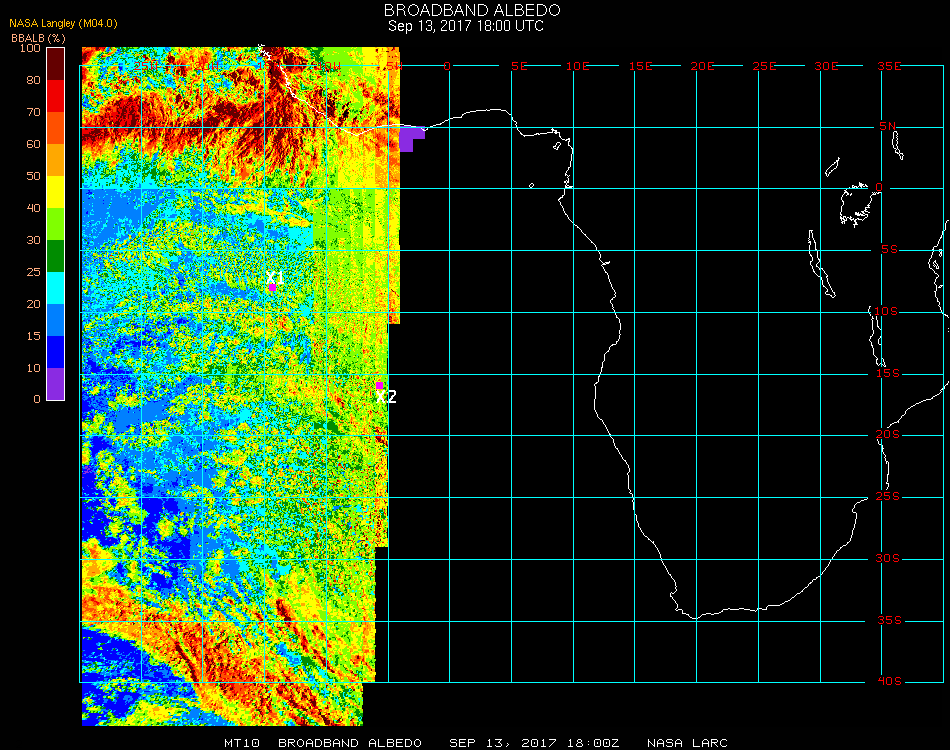Click the 5S latitude label
This screenshot has width=950, height=750.
point(889,250)
